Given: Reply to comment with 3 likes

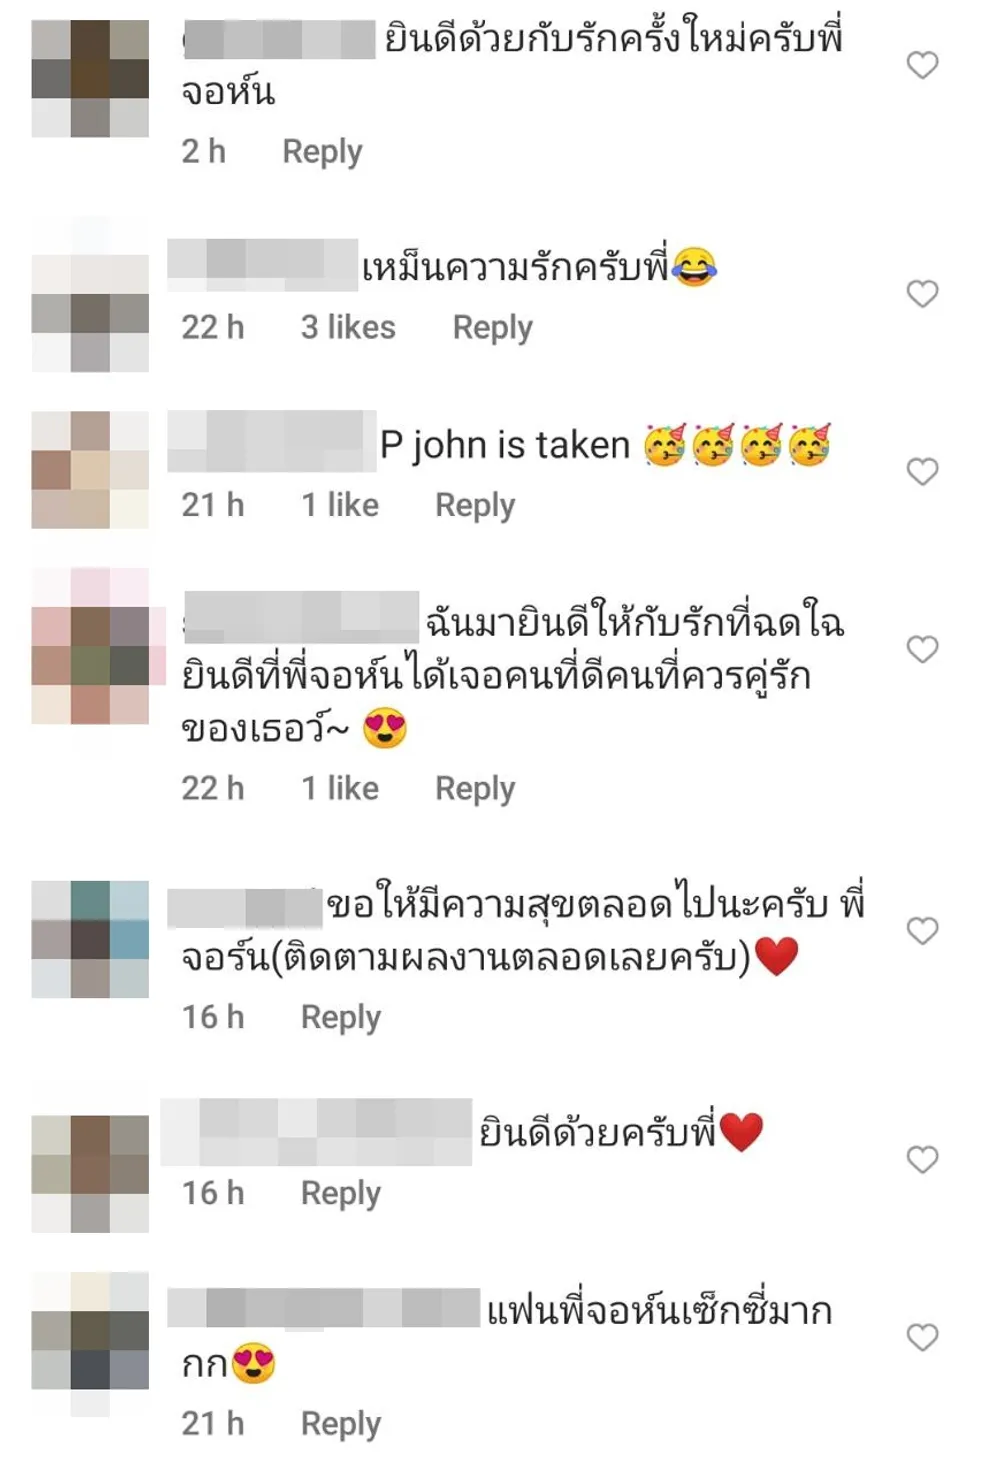Looking at the screenshot, I should 492,328.
